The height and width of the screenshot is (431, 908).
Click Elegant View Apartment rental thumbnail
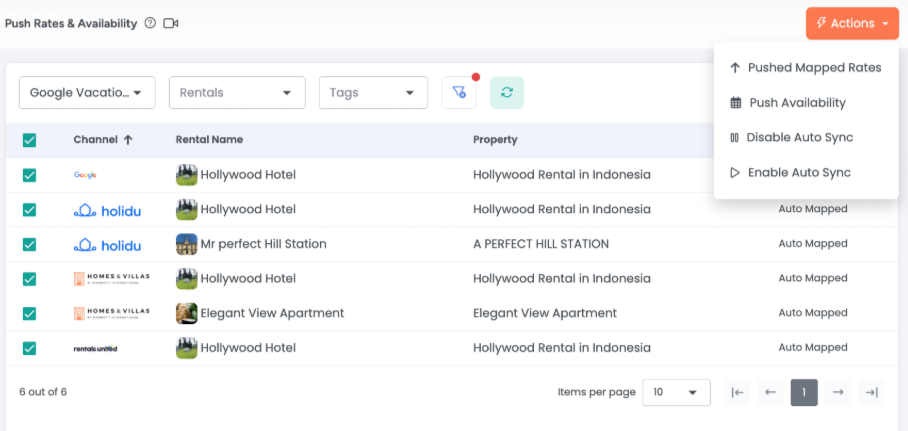(x=186, y=313)
